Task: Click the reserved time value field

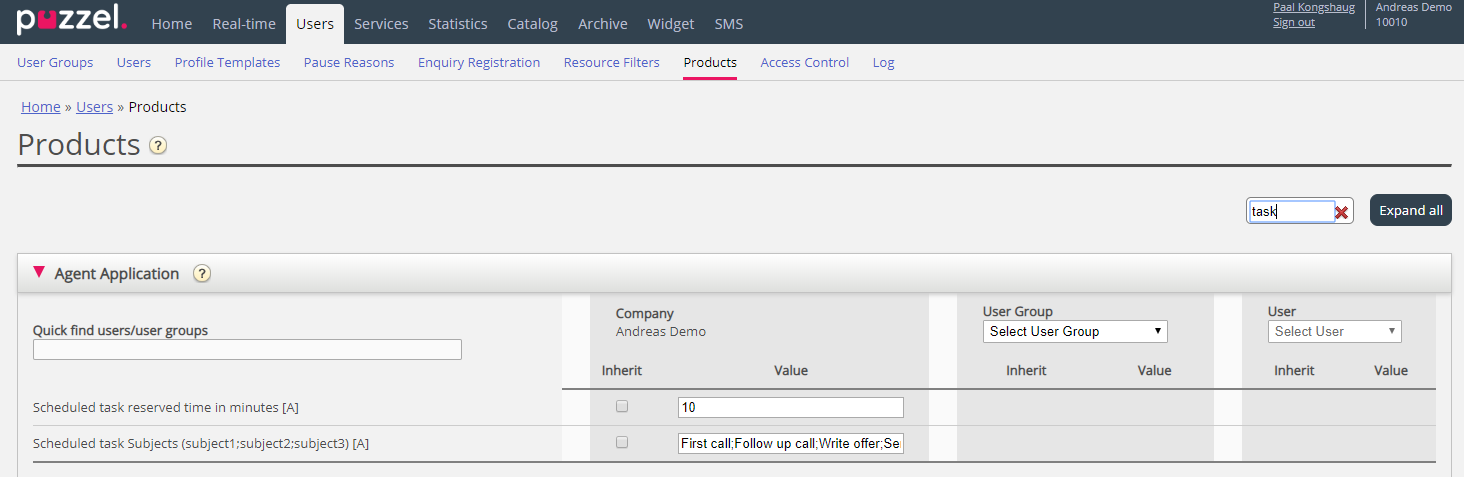Action: tap(790, 408)
